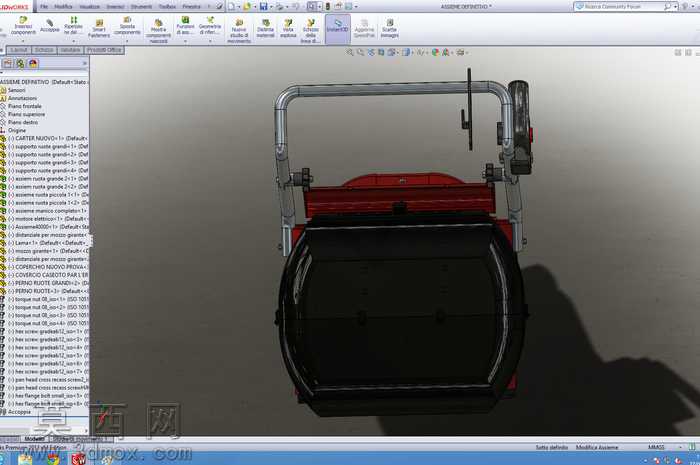700x465 pixels.
Task: Click the Scatta immagini tool
Action: pyautogui.click(x=389, y=28)
